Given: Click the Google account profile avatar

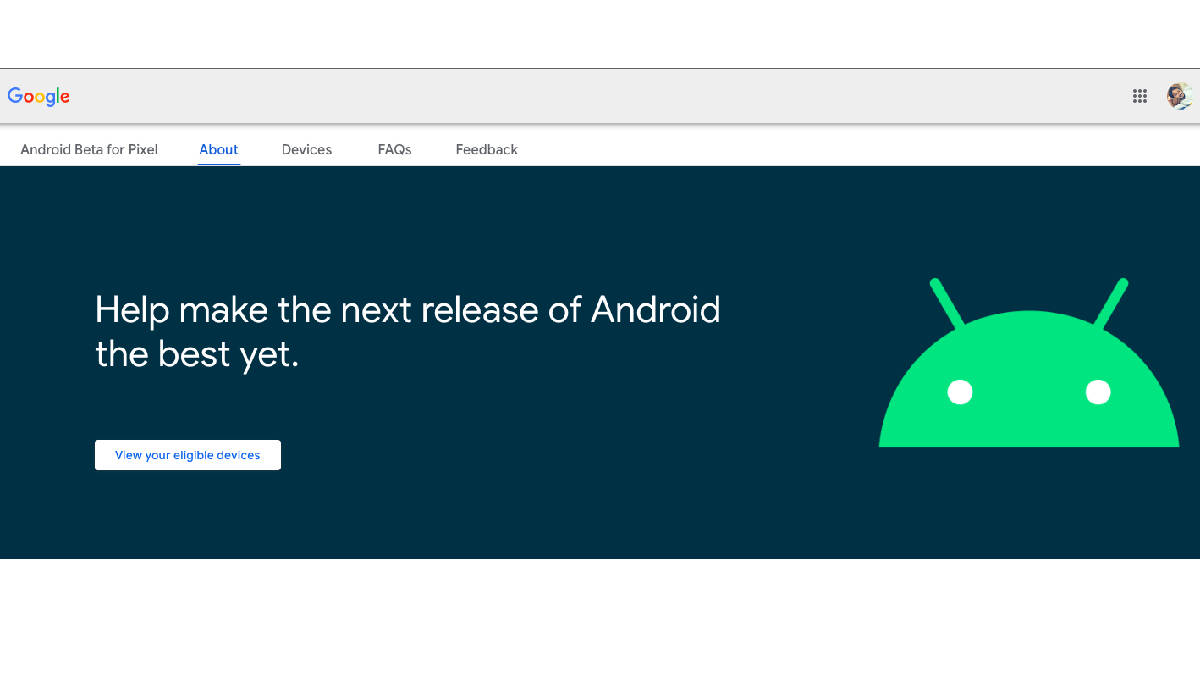Looking at the screenshot, I should pos(1179,96).
